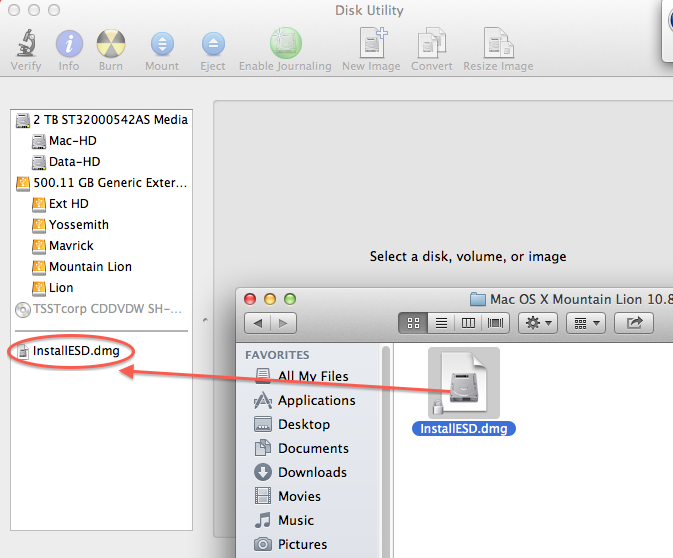Select InstallESD.dmg file icon in Finder
This screenshot has width=673, height=558.
pyautogui.click(x=464, y=383)
